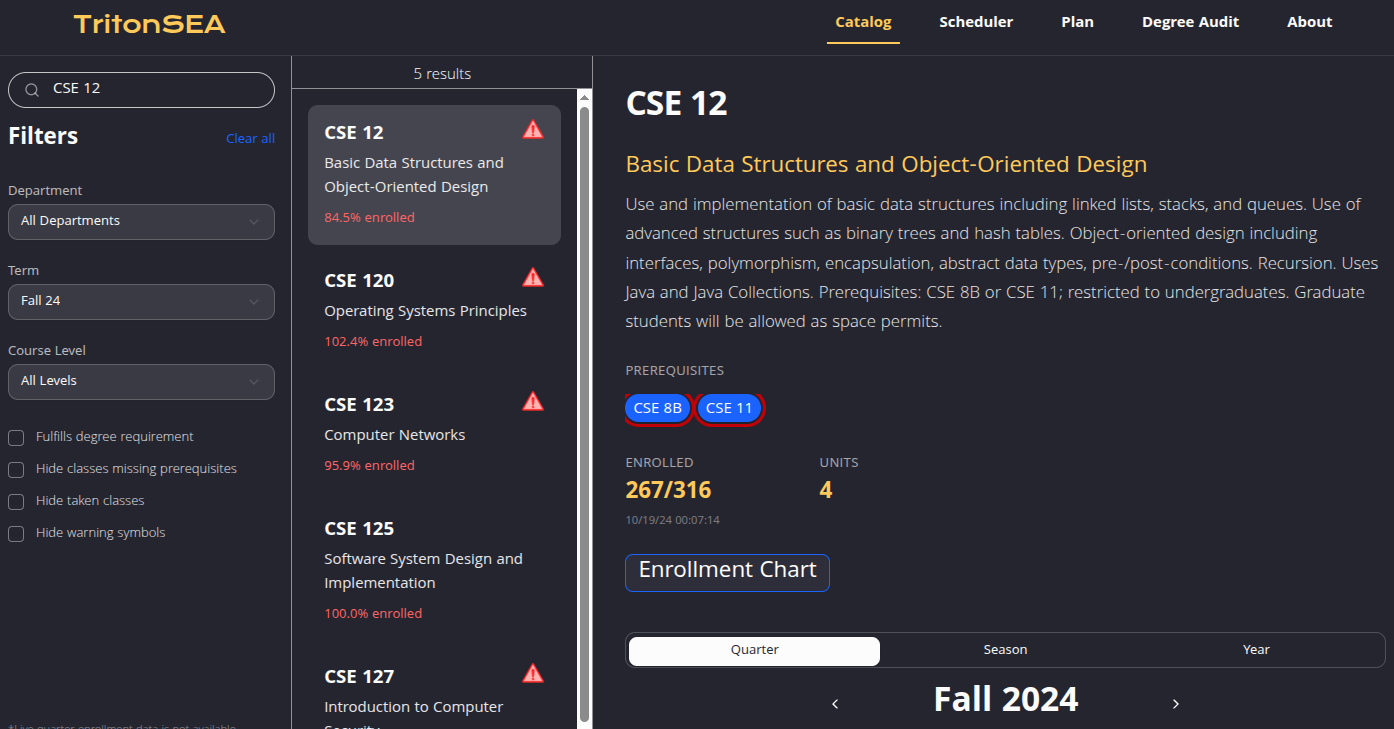This screenshot has width=1394, height=729.
Task: Check Hide classes missing prerequisites
Action: [x=16, y=470]
